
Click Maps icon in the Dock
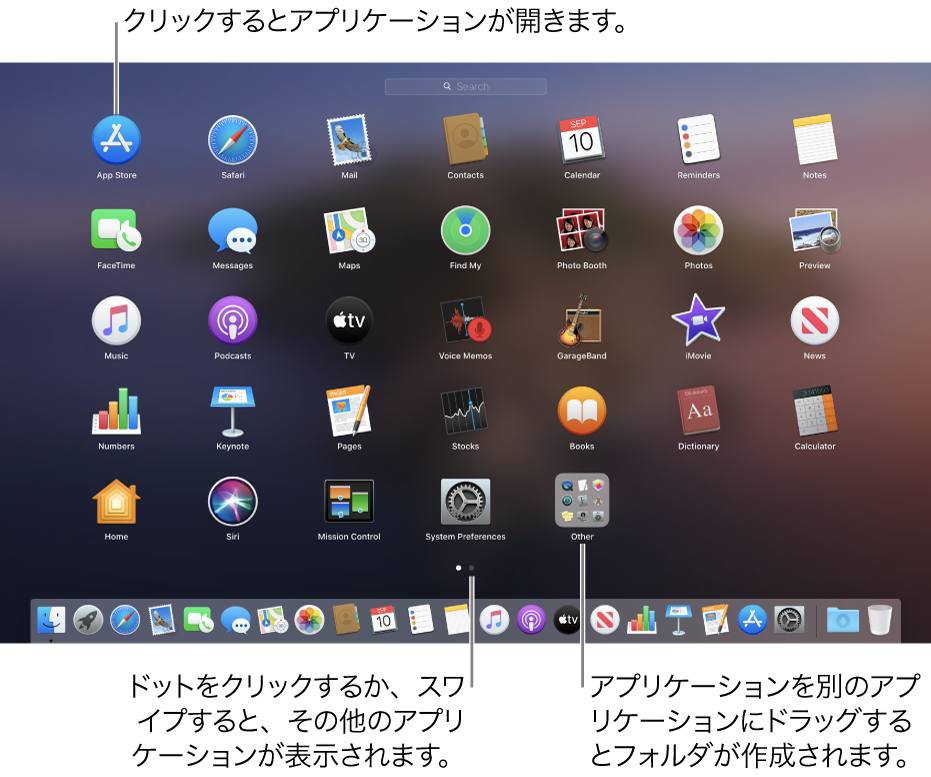[273, 620]
